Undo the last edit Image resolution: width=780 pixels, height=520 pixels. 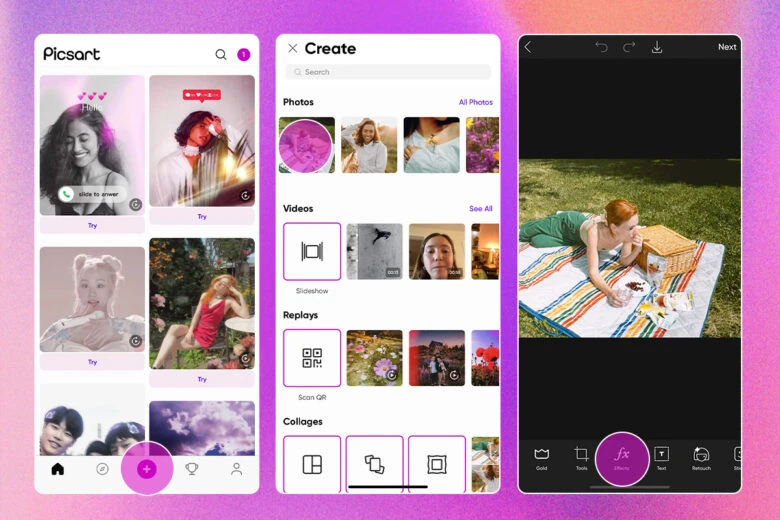tap(601, 47)
